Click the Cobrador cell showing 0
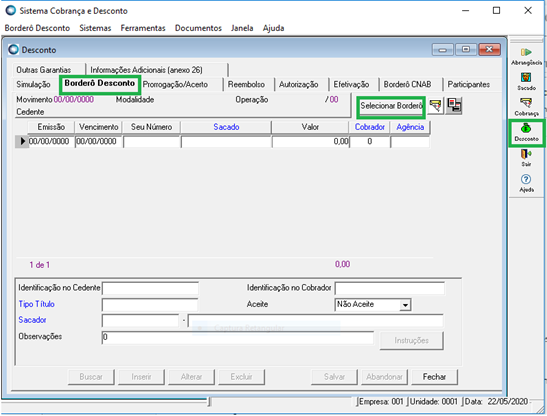 pos(370,141)
